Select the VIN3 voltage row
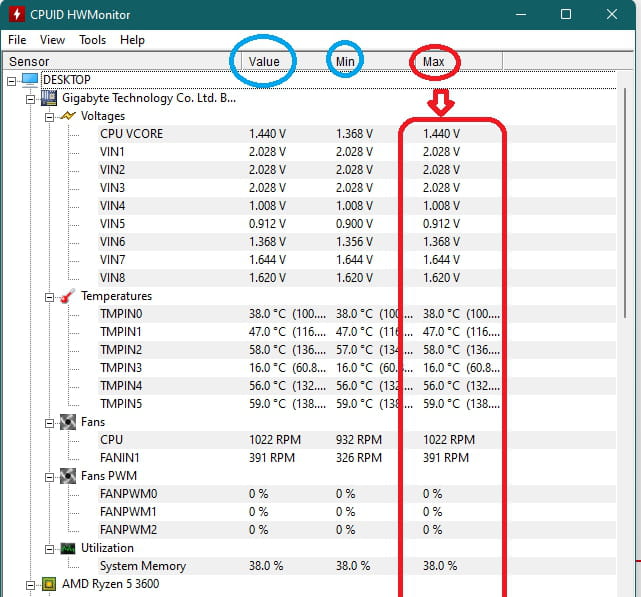 pyautogui.click(x=356, y=188)
